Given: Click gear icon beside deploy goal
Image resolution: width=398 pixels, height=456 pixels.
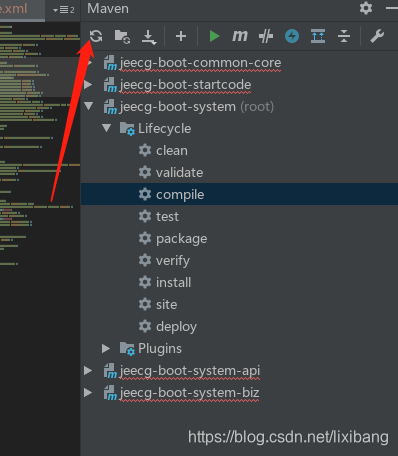Looking at the screenshot, I should click(145, 326).
